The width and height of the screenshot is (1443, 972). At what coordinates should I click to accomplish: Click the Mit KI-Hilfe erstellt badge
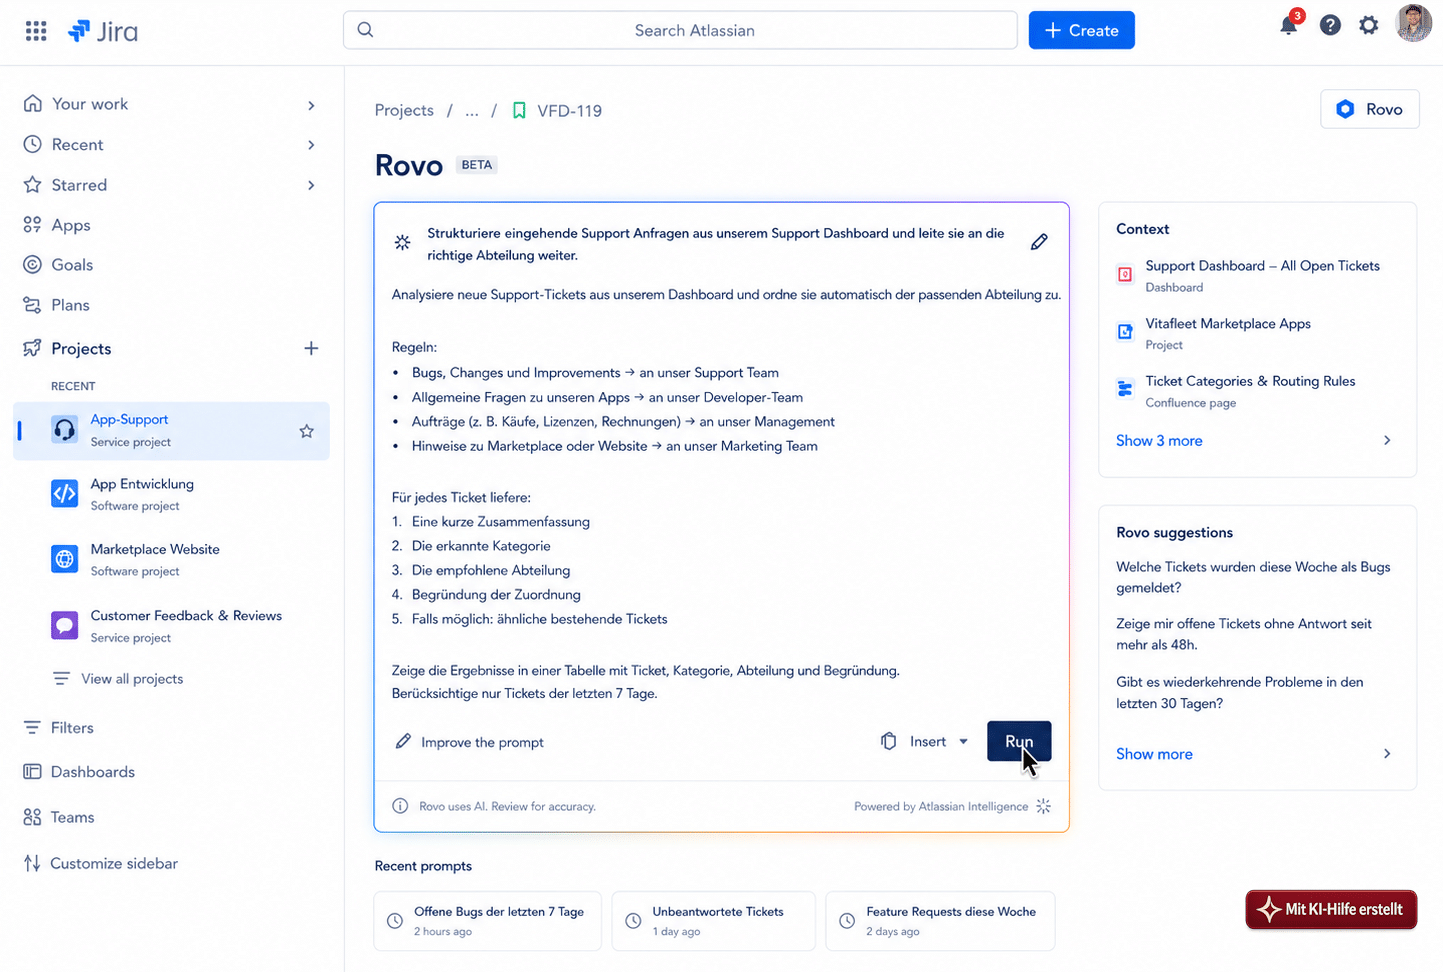[x=1331, y=909]
